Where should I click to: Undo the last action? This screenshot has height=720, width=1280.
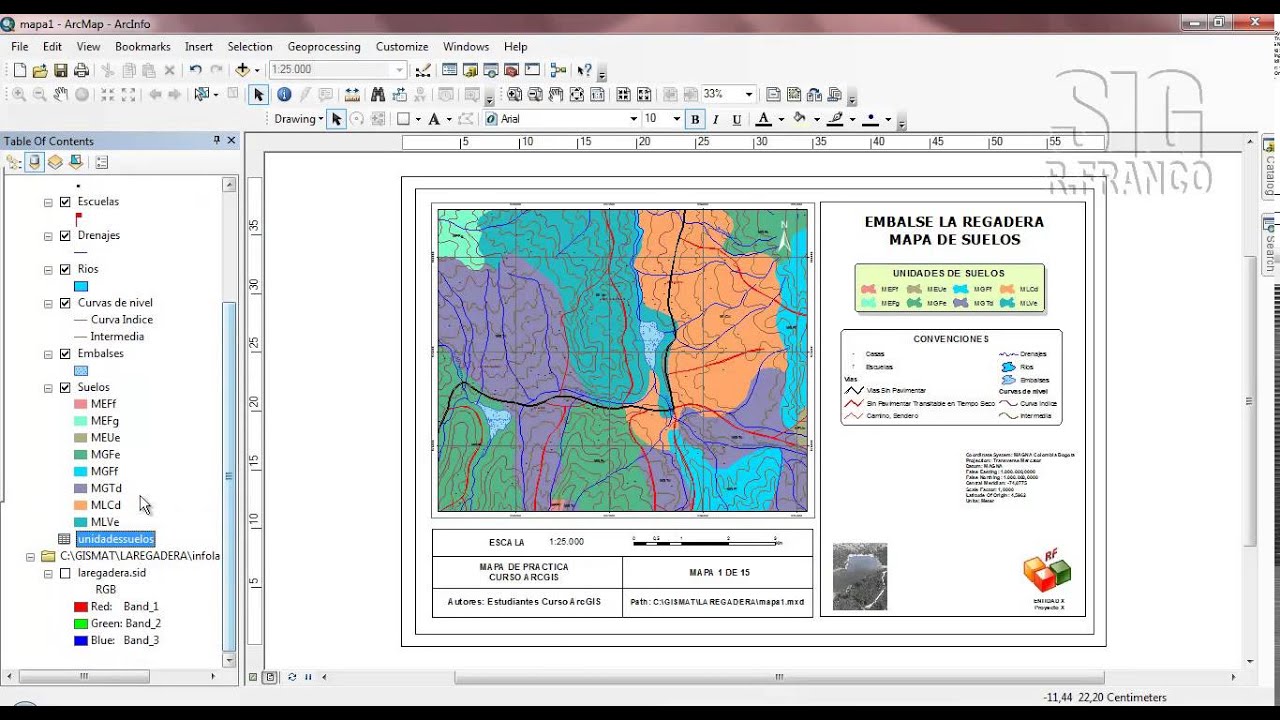click(195, 70)
